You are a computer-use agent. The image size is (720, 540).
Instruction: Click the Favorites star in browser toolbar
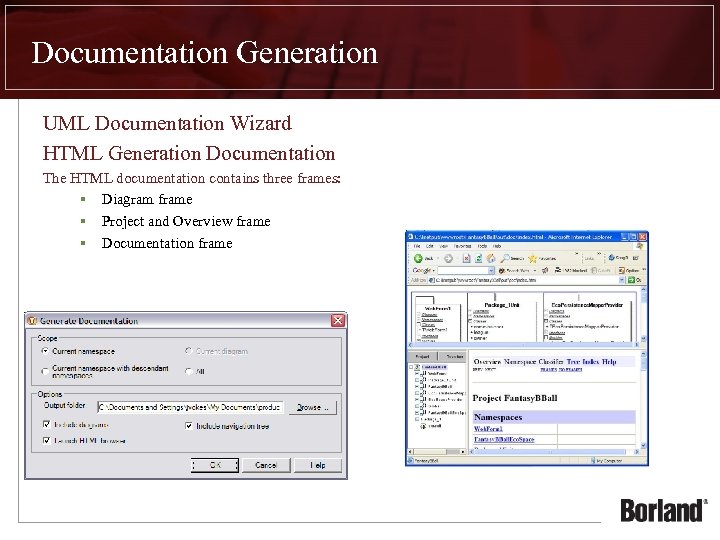(x=533, y=259)
